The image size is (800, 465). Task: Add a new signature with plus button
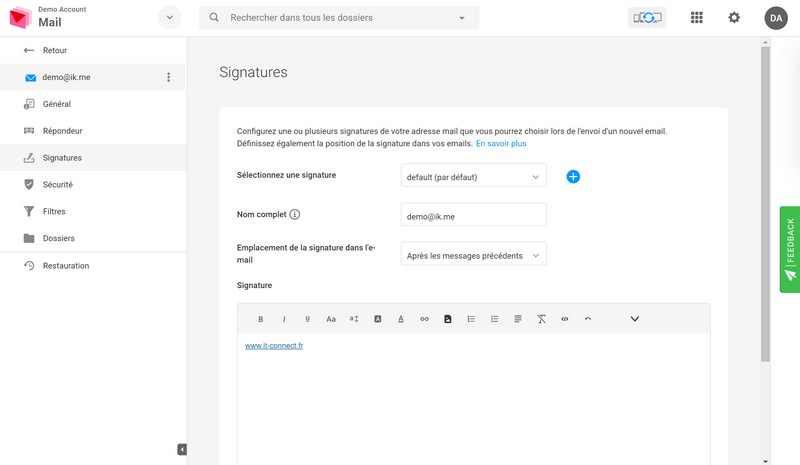[573, 177]
